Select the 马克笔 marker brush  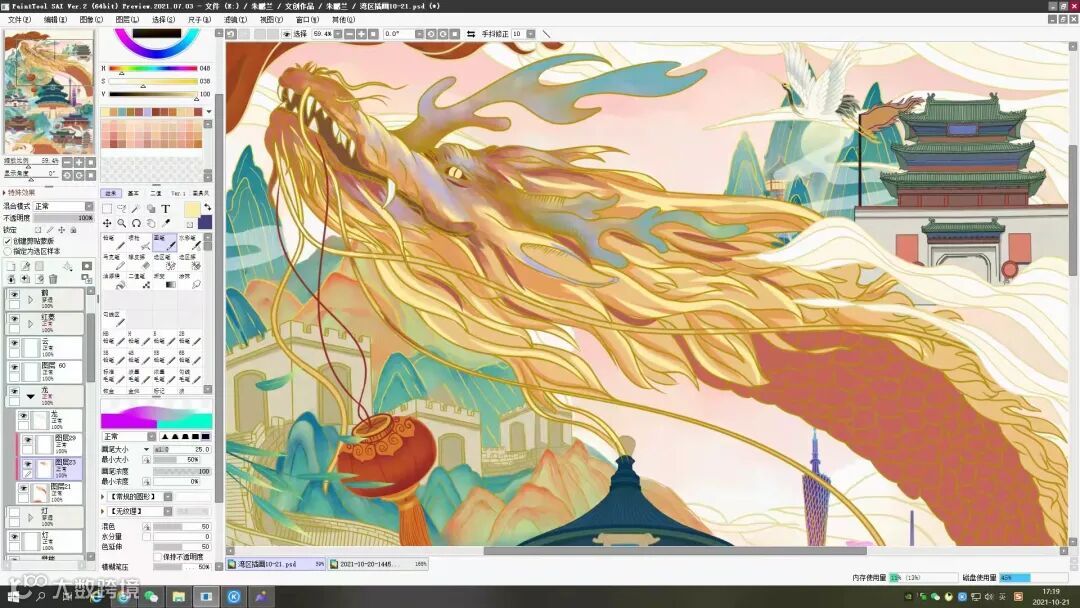click(114, 262)
